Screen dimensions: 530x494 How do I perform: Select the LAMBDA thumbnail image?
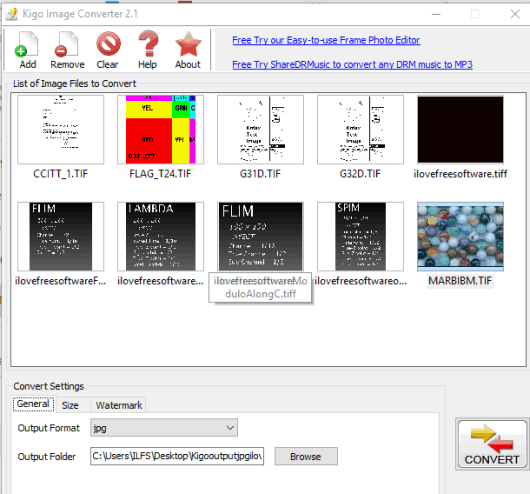pos(161,237)
